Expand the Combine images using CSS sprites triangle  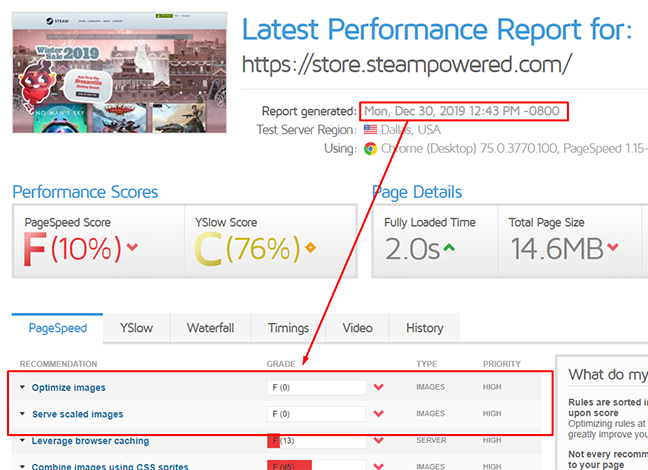point(22,466)
